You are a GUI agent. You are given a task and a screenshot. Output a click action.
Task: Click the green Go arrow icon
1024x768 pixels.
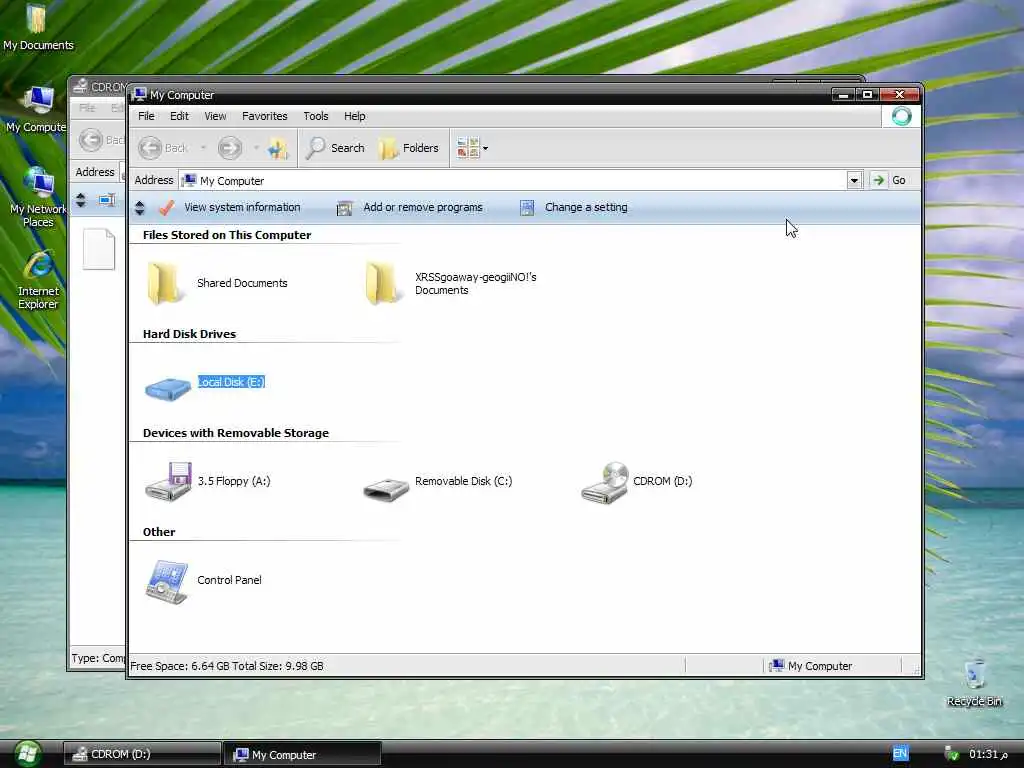pyautogui.click(x=878, y=180)
